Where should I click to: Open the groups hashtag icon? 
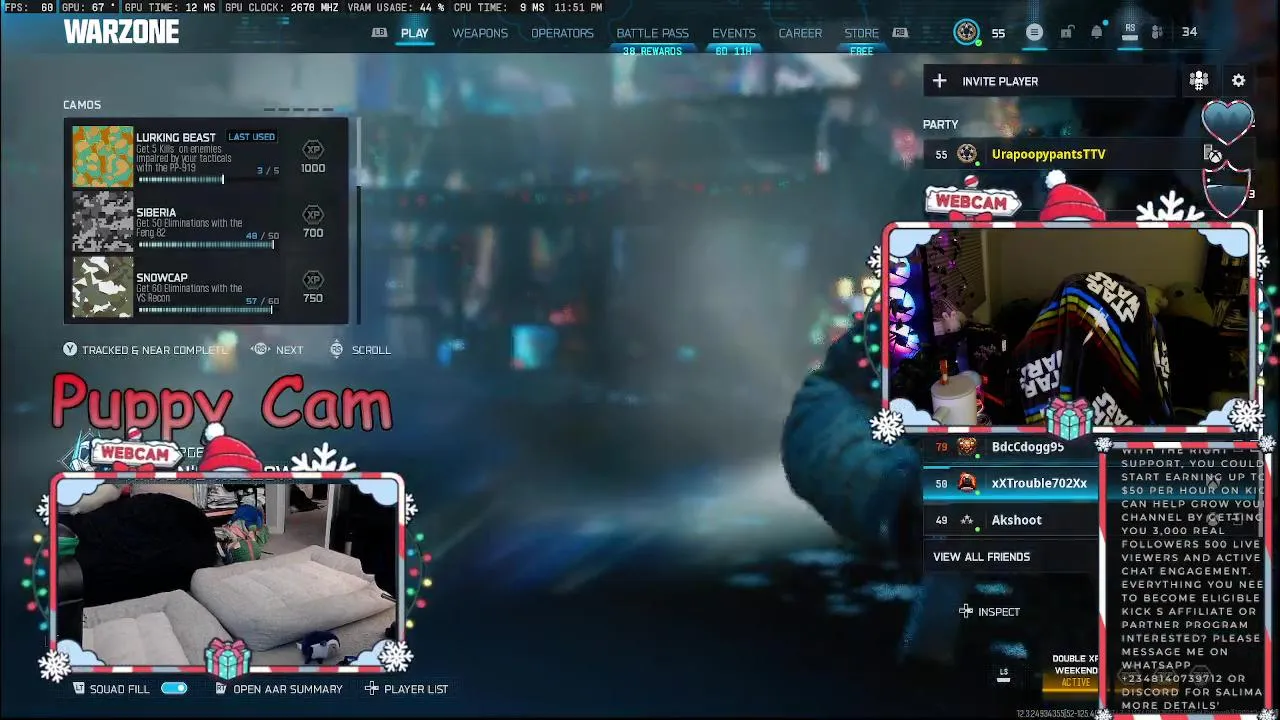coord(1199,81)
